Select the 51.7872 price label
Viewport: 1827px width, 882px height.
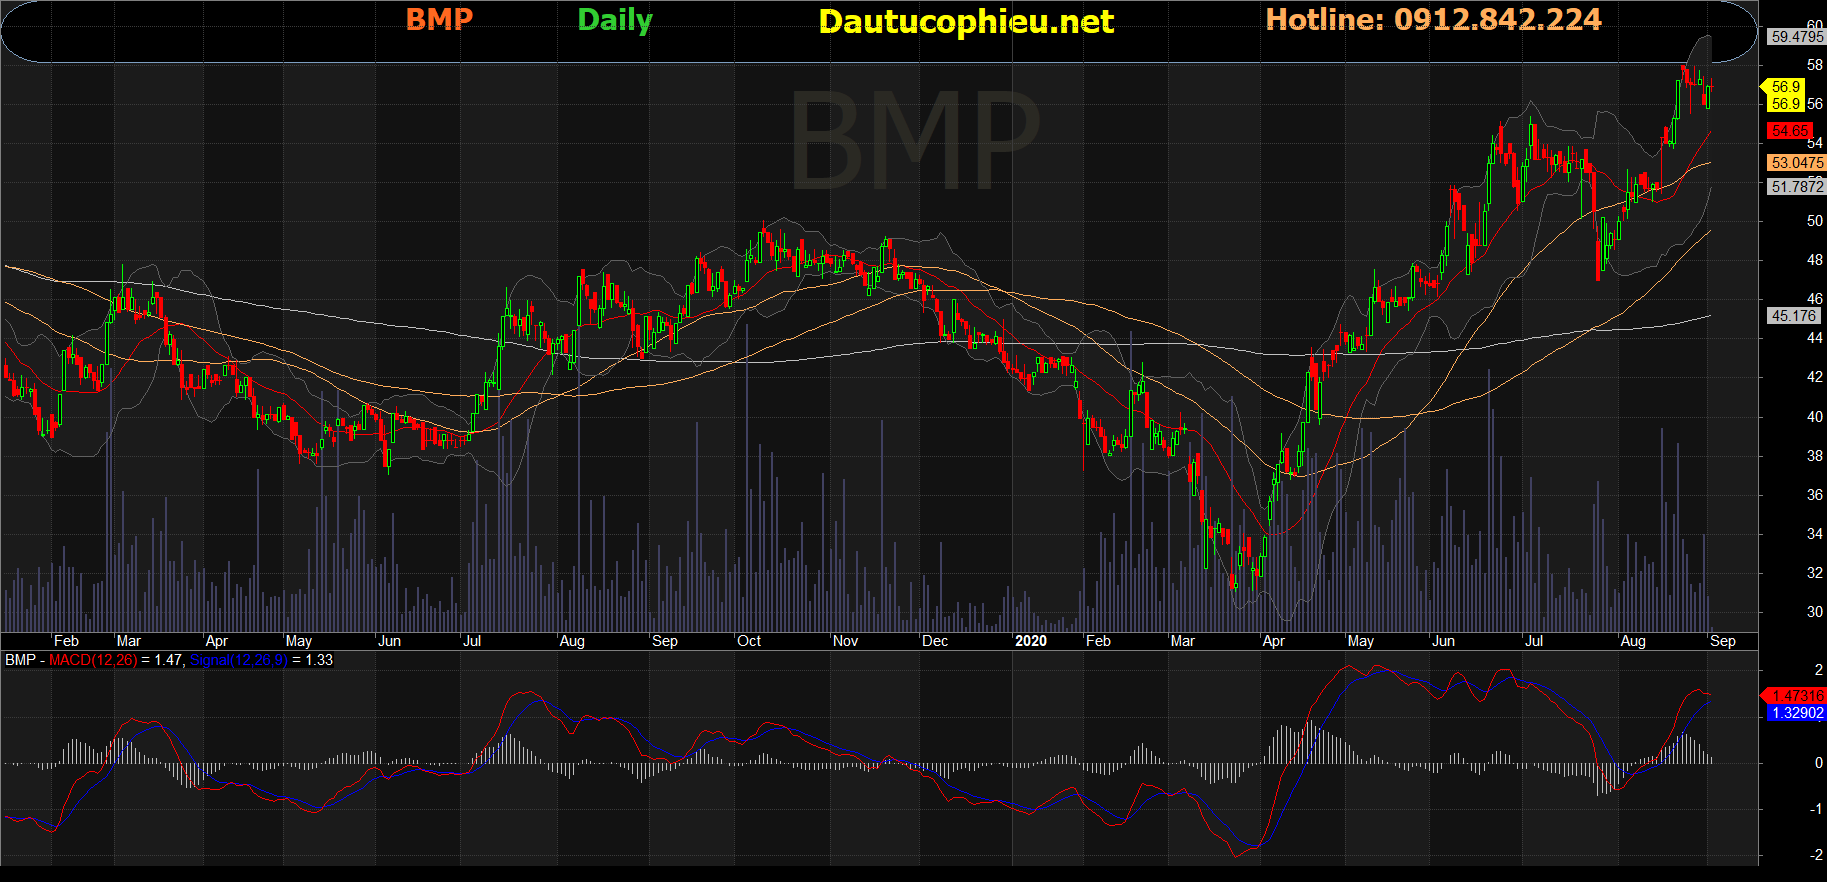pyautogui.click(x=1796, y=187)
